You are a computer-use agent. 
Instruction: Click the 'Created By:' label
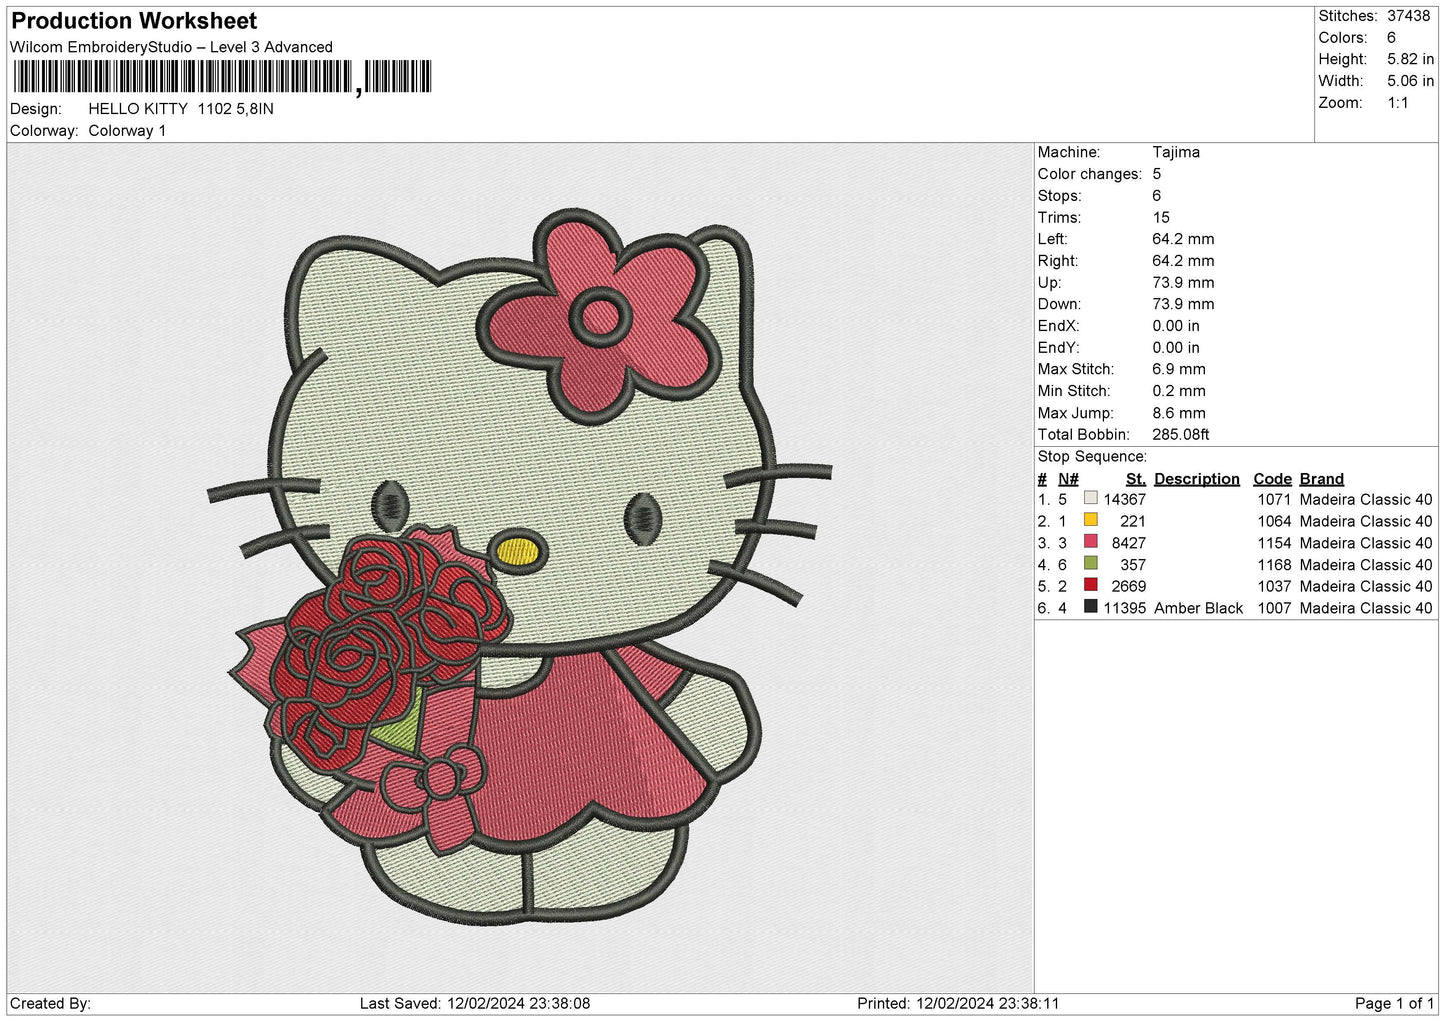click(x=50, y=1003)
